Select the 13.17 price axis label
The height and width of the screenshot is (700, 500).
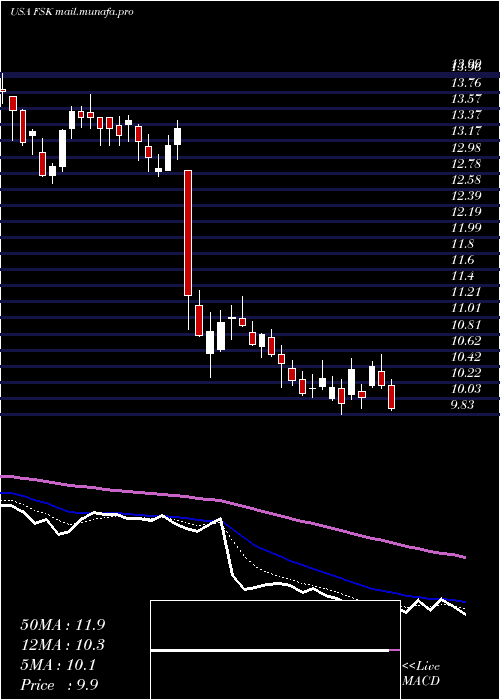pos(466,131)
